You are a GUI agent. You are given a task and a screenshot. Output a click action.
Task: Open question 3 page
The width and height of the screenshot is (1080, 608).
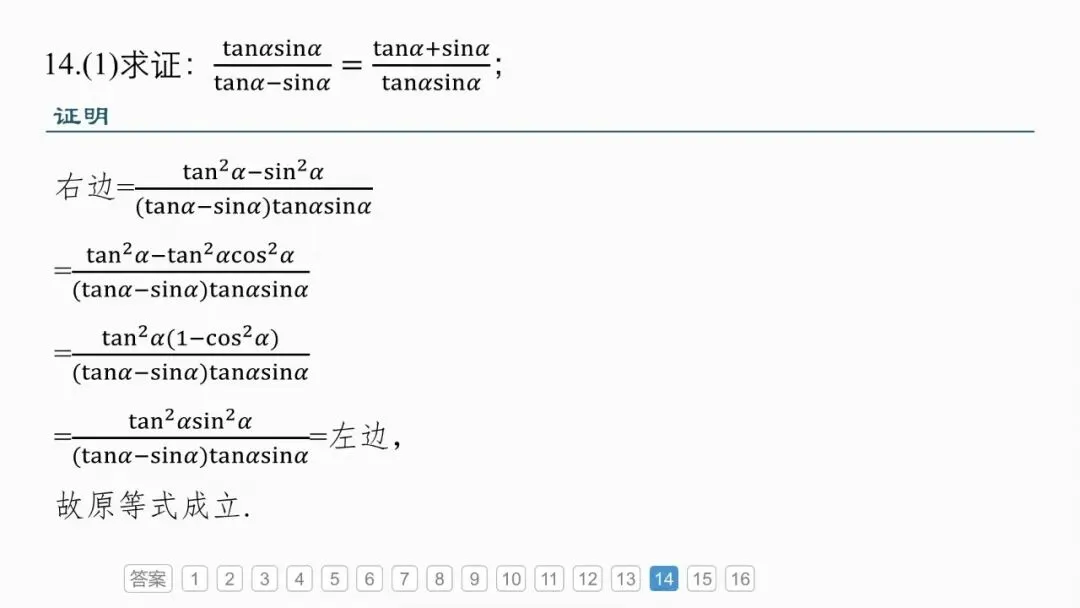(264, 578)
